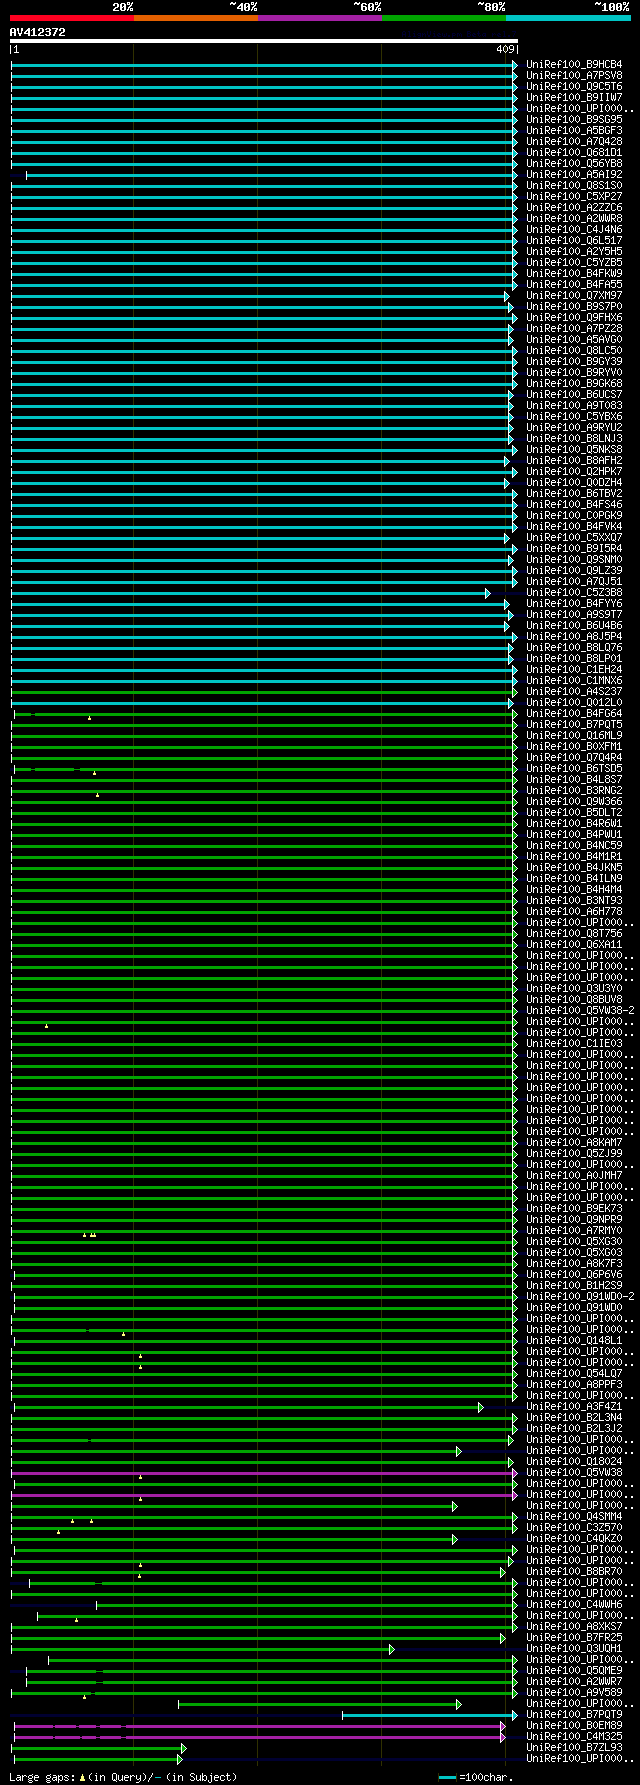Screen dimensions: 640x1785
Task: Select hit label UniRef100_C4J4N6
Action: pyautogui.click(x=574, y=230)
